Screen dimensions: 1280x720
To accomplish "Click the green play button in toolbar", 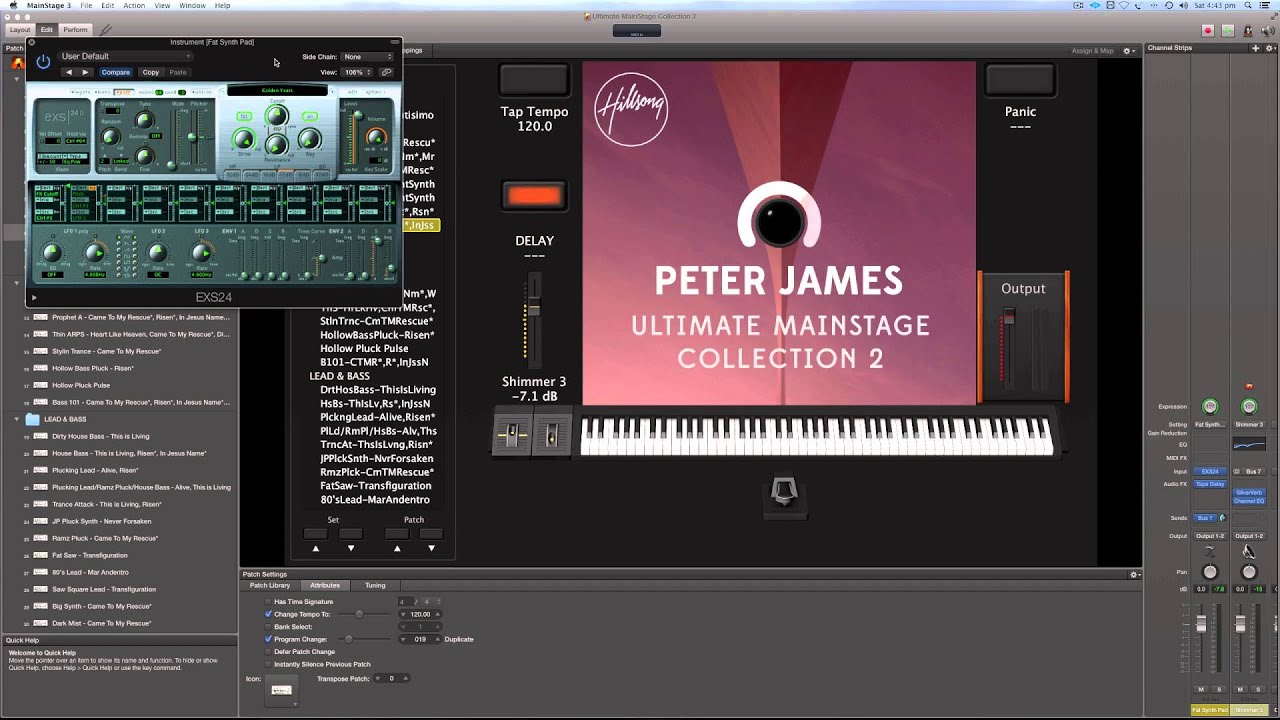I will click(x=1228, y=31).
